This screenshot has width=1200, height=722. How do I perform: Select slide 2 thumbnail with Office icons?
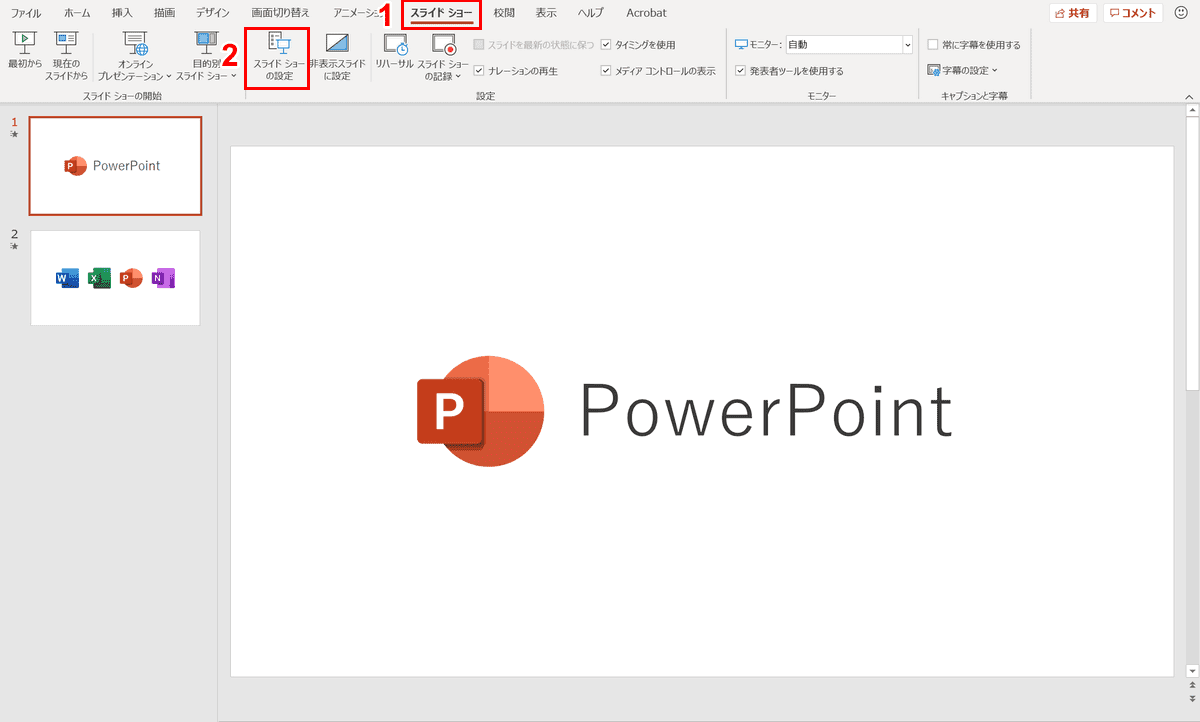click(115, 278)
